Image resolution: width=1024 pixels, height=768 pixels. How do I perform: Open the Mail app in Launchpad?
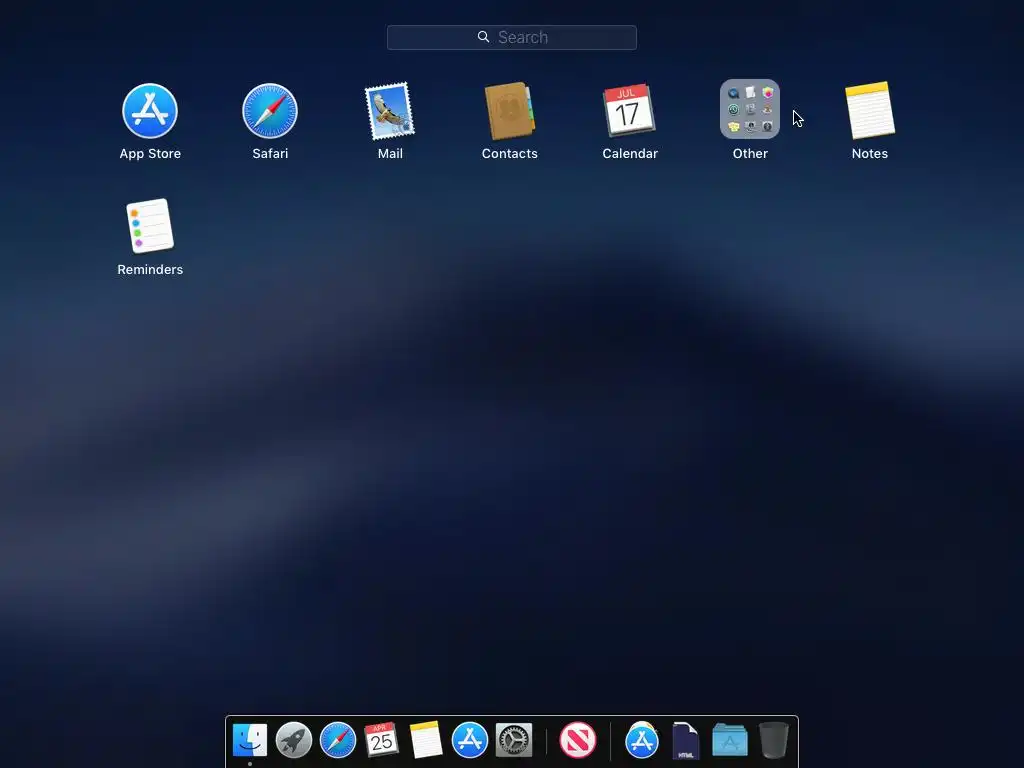390,111
